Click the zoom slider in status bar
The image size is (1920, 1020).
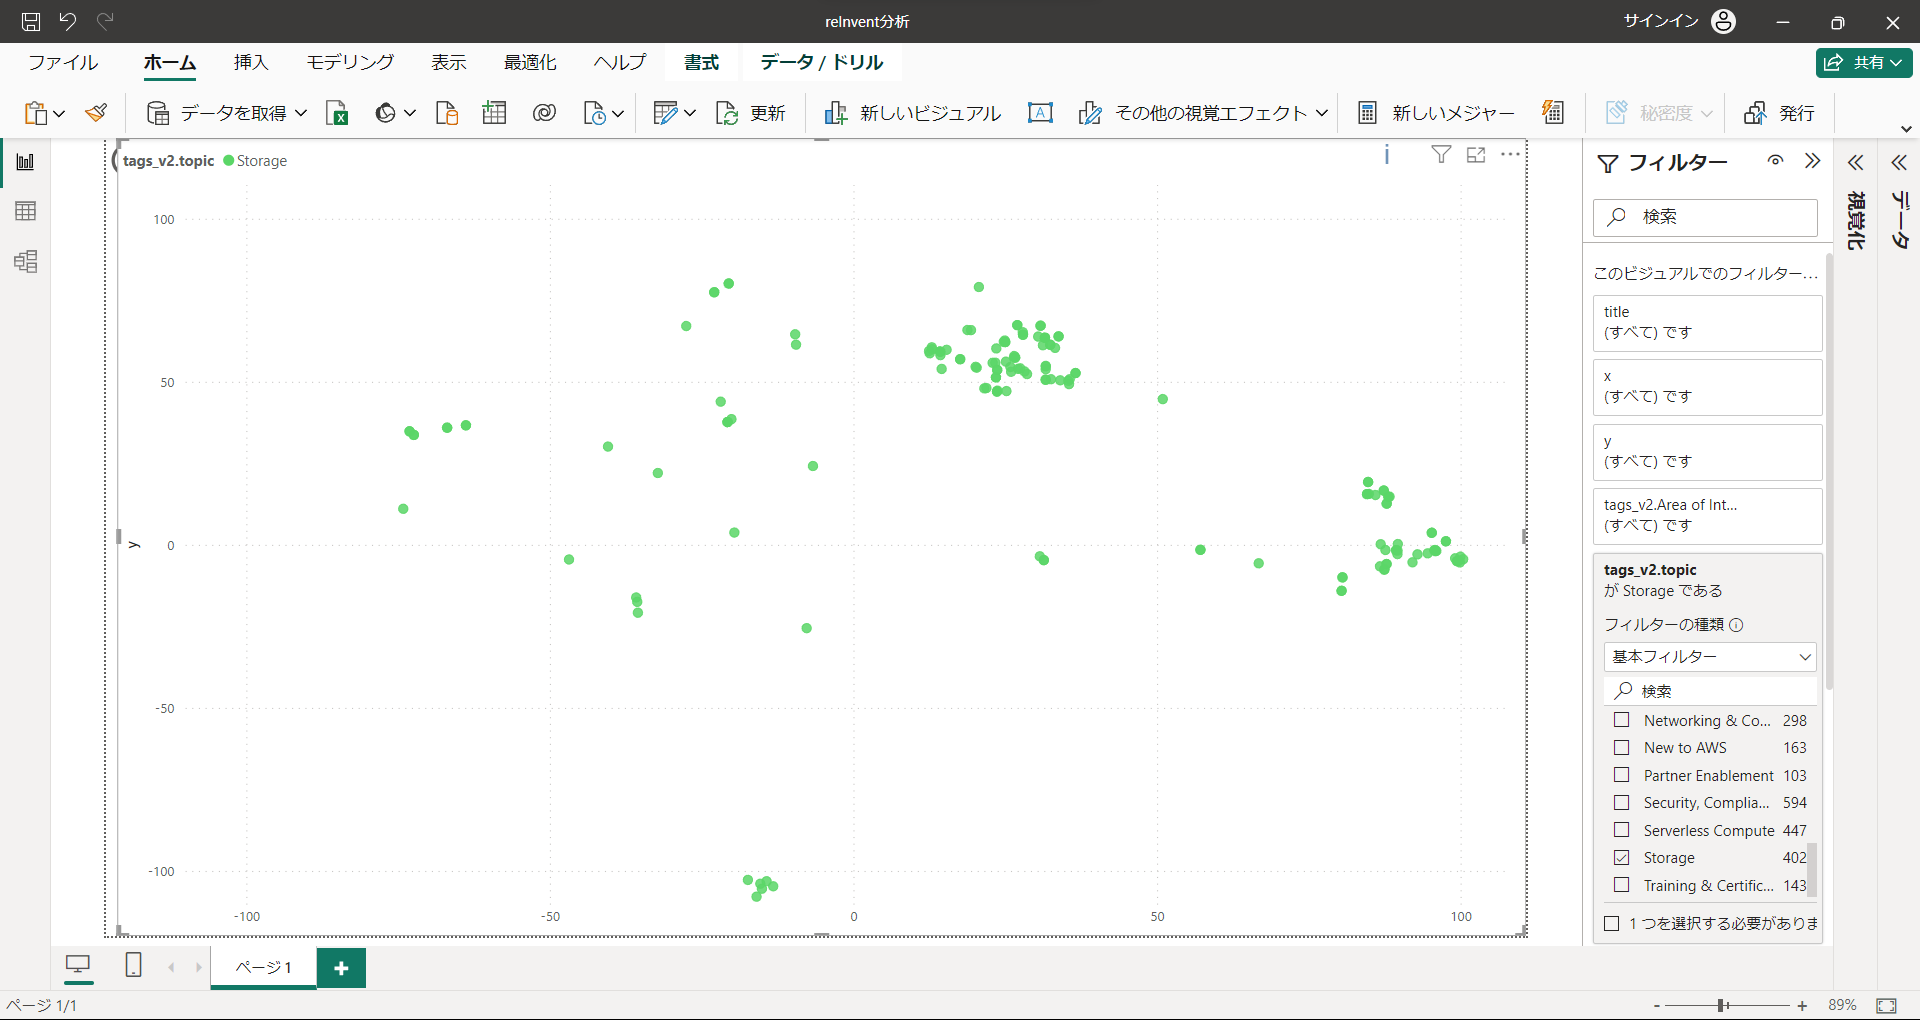[x=1723, y=1005]
